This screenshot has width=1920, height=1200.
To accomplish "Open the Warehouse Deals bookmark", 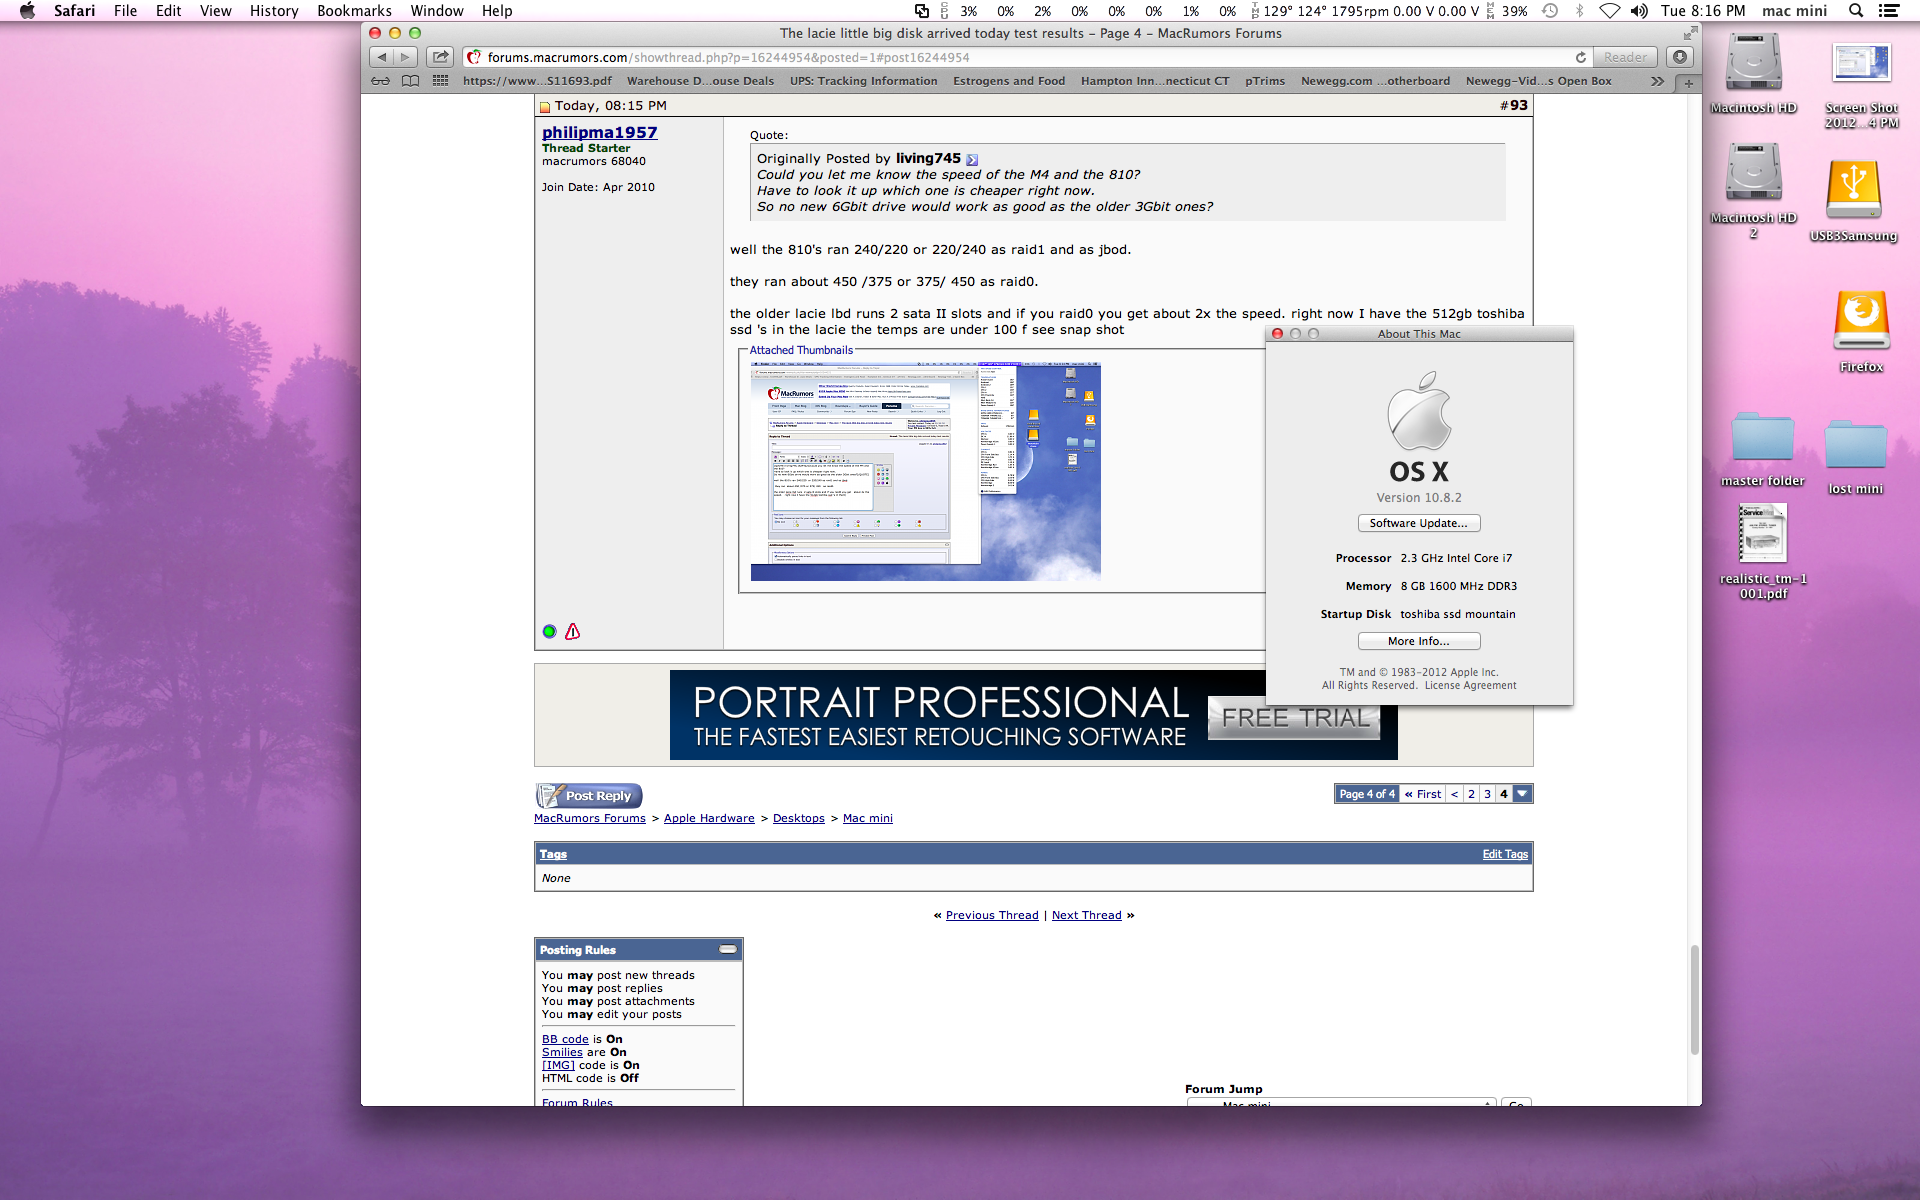I will pyautogui.click(x=700, y=81).
